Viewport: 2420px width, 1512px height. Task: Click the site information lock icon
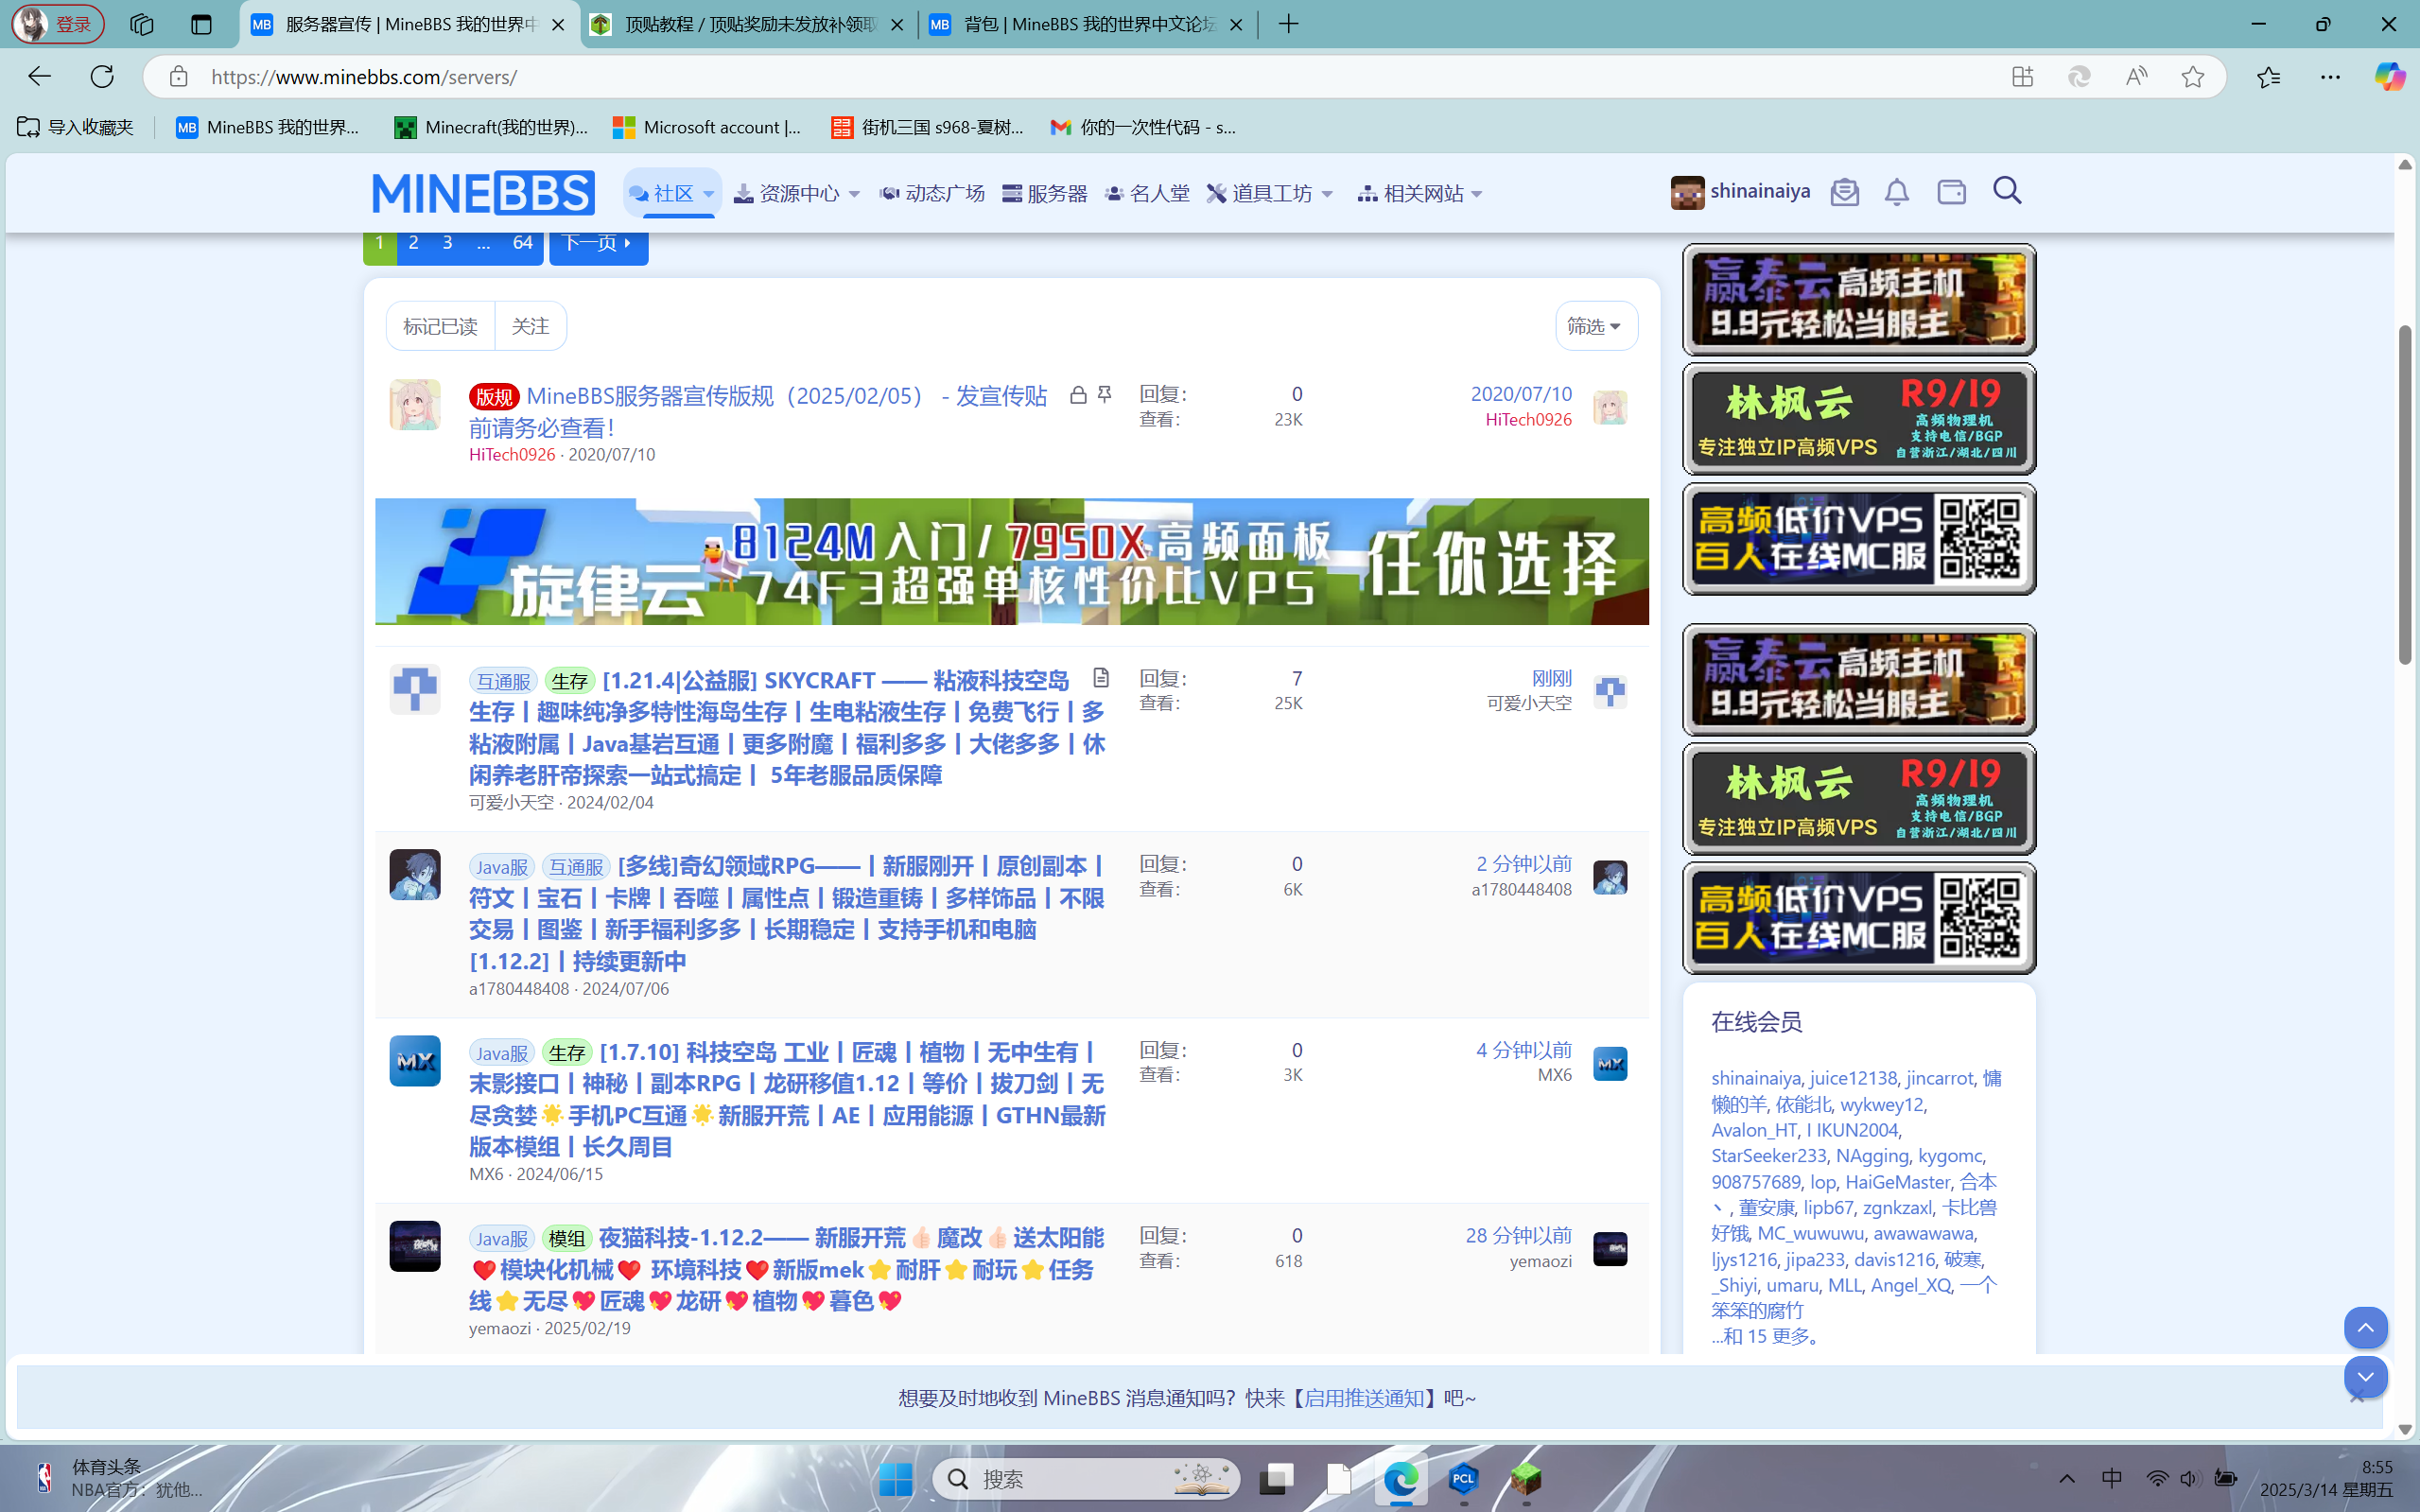point(178,77)
